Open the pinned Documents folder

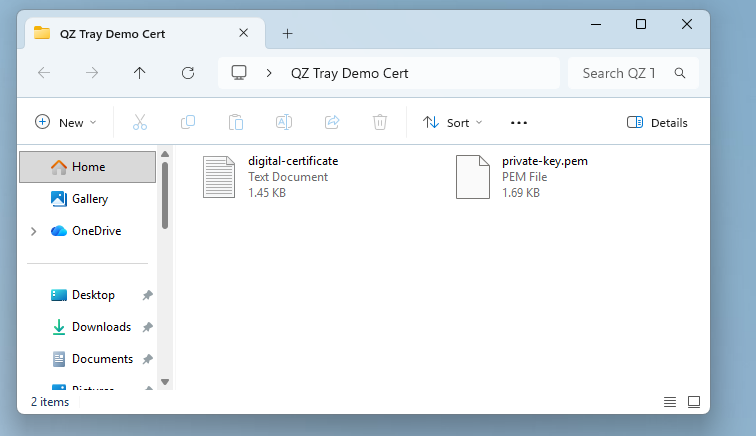(102, 359)
